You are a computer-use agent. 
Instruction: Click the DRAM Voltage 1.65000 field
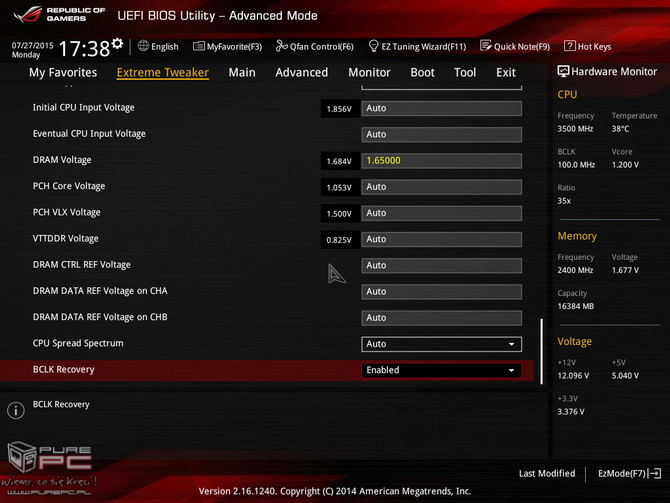tap(441, 161)
